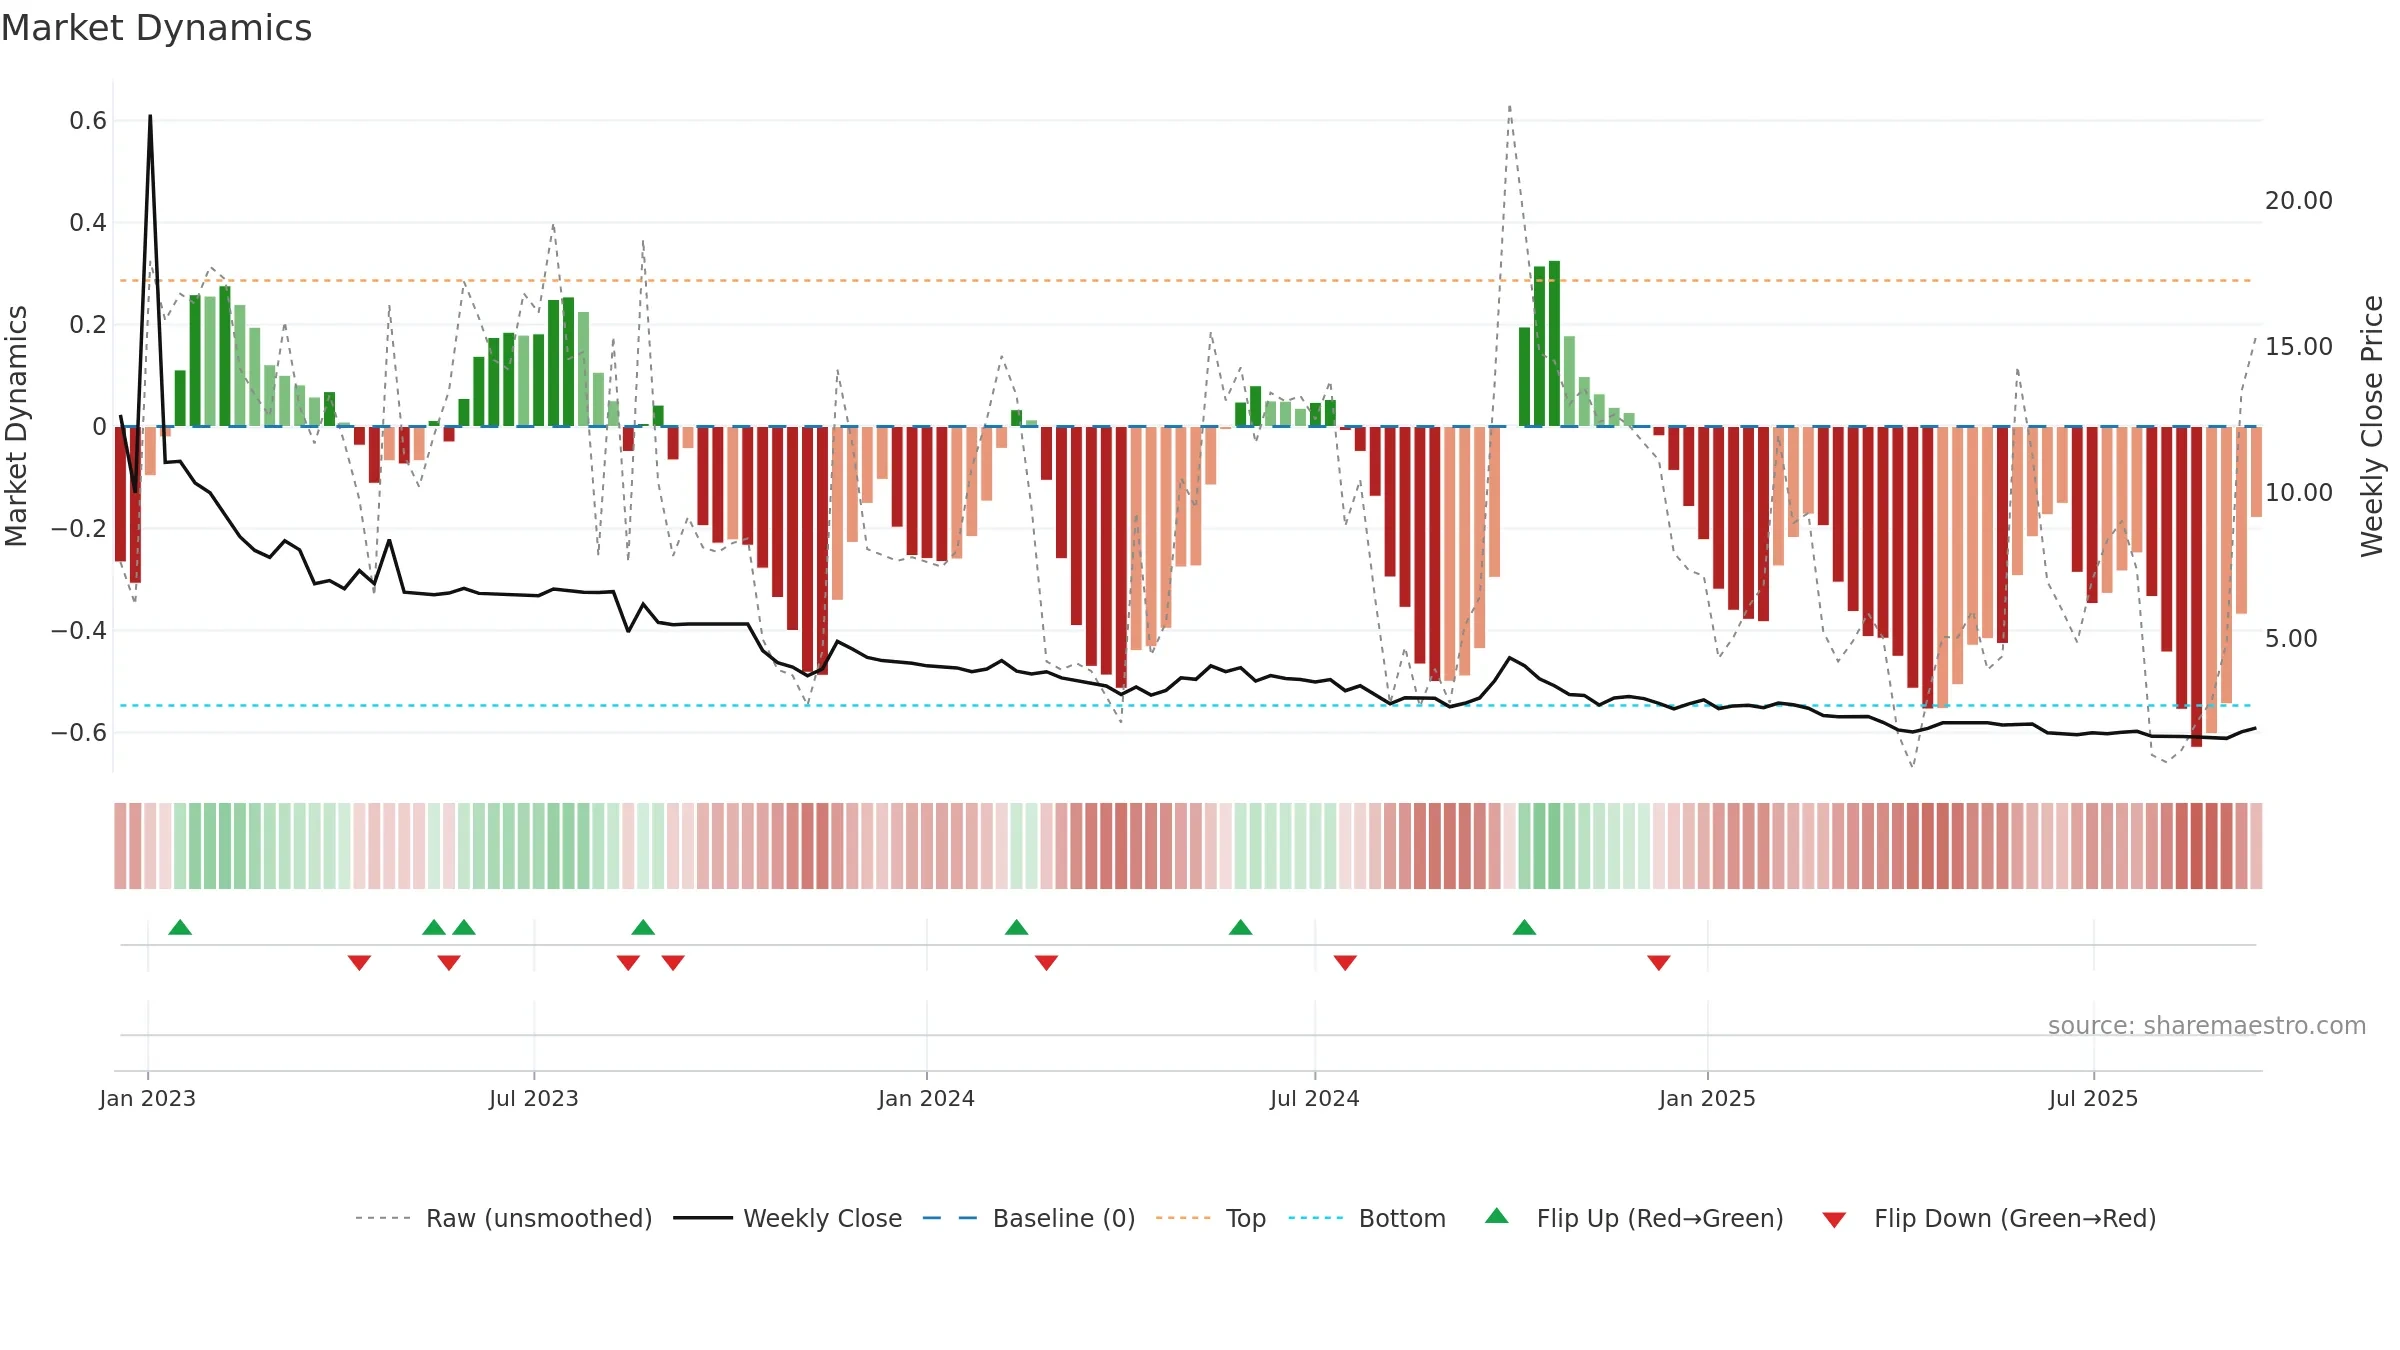
Task: Click the Weekly Close Price axis title
Action: (x=2372, y=426)
